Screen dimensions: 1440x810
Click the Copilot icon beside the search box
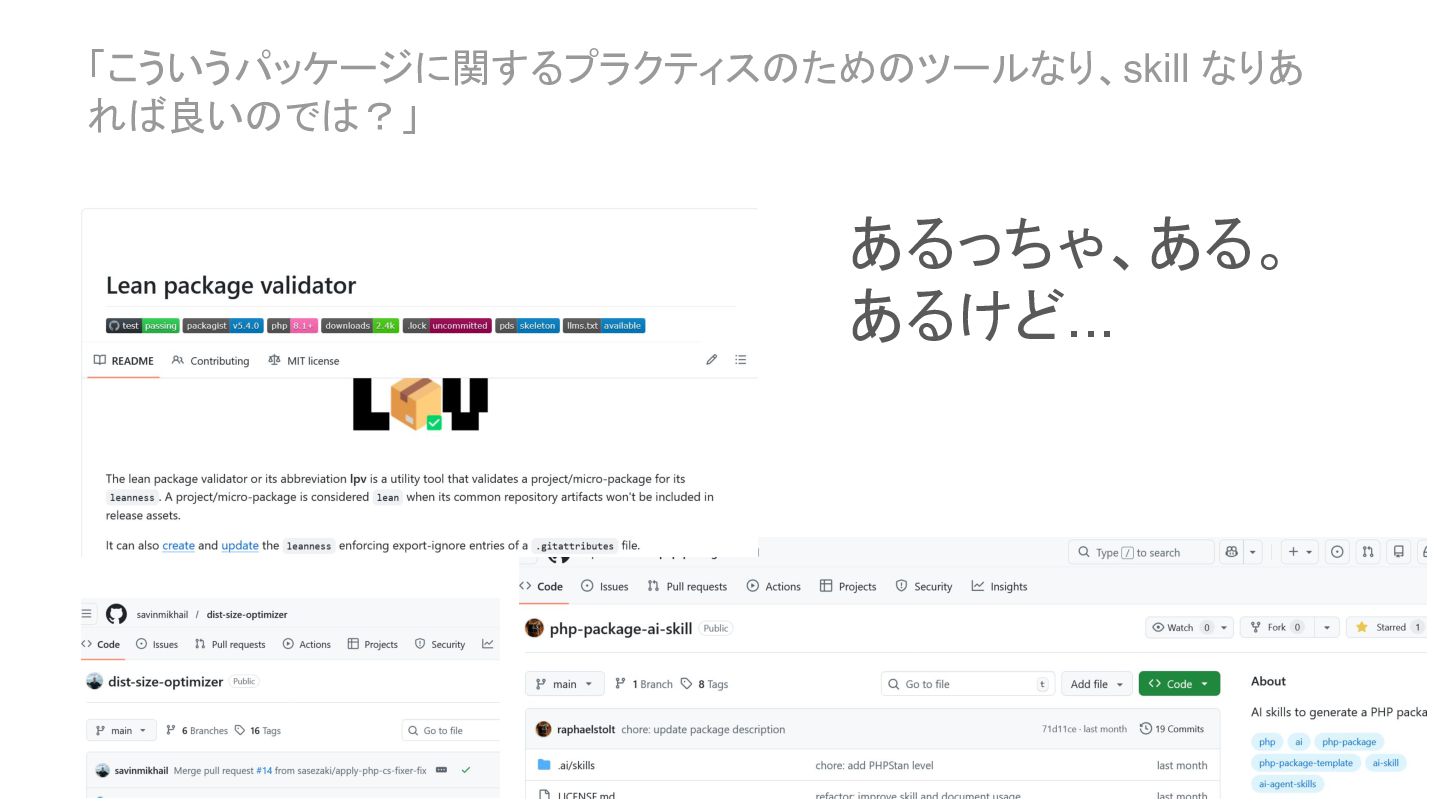pos(1232,552)
